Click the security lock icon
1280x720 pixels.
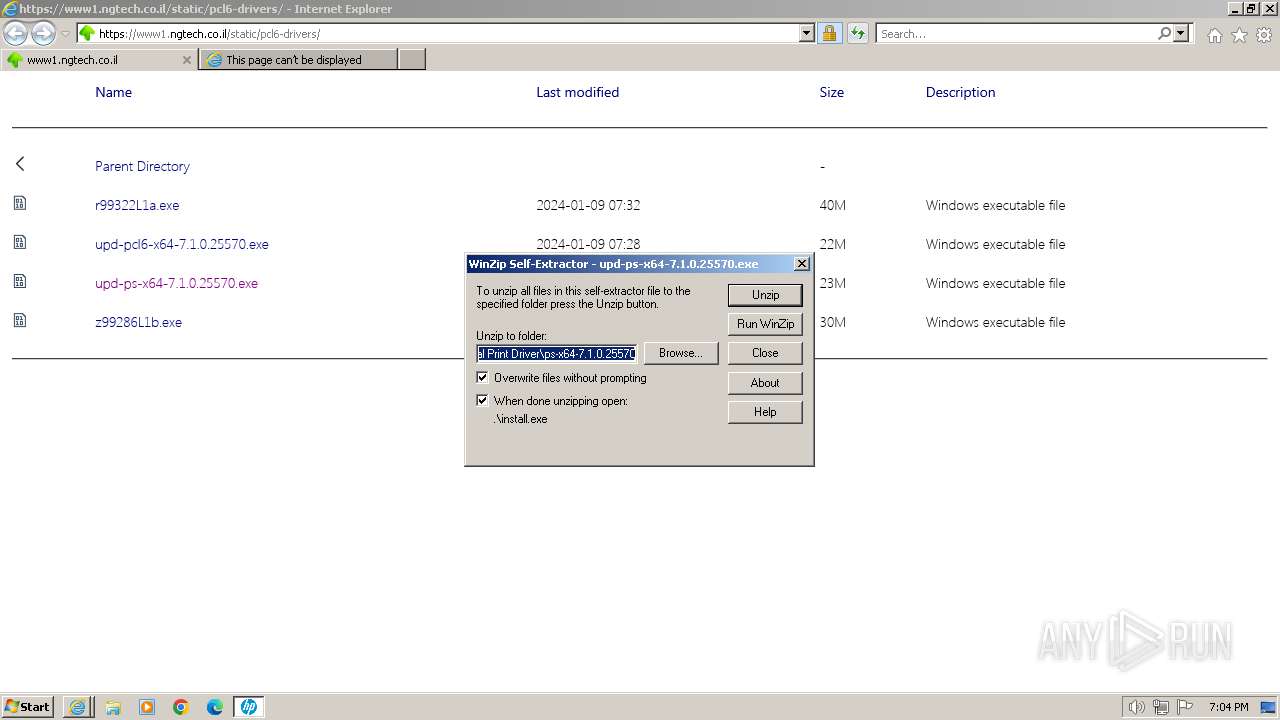(829, 33)
